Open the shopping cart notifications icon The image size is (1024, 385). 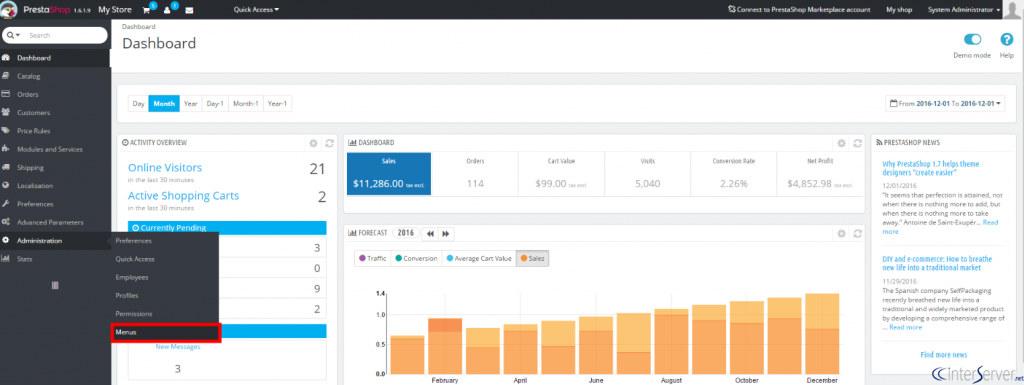click(x=147, y=10)
